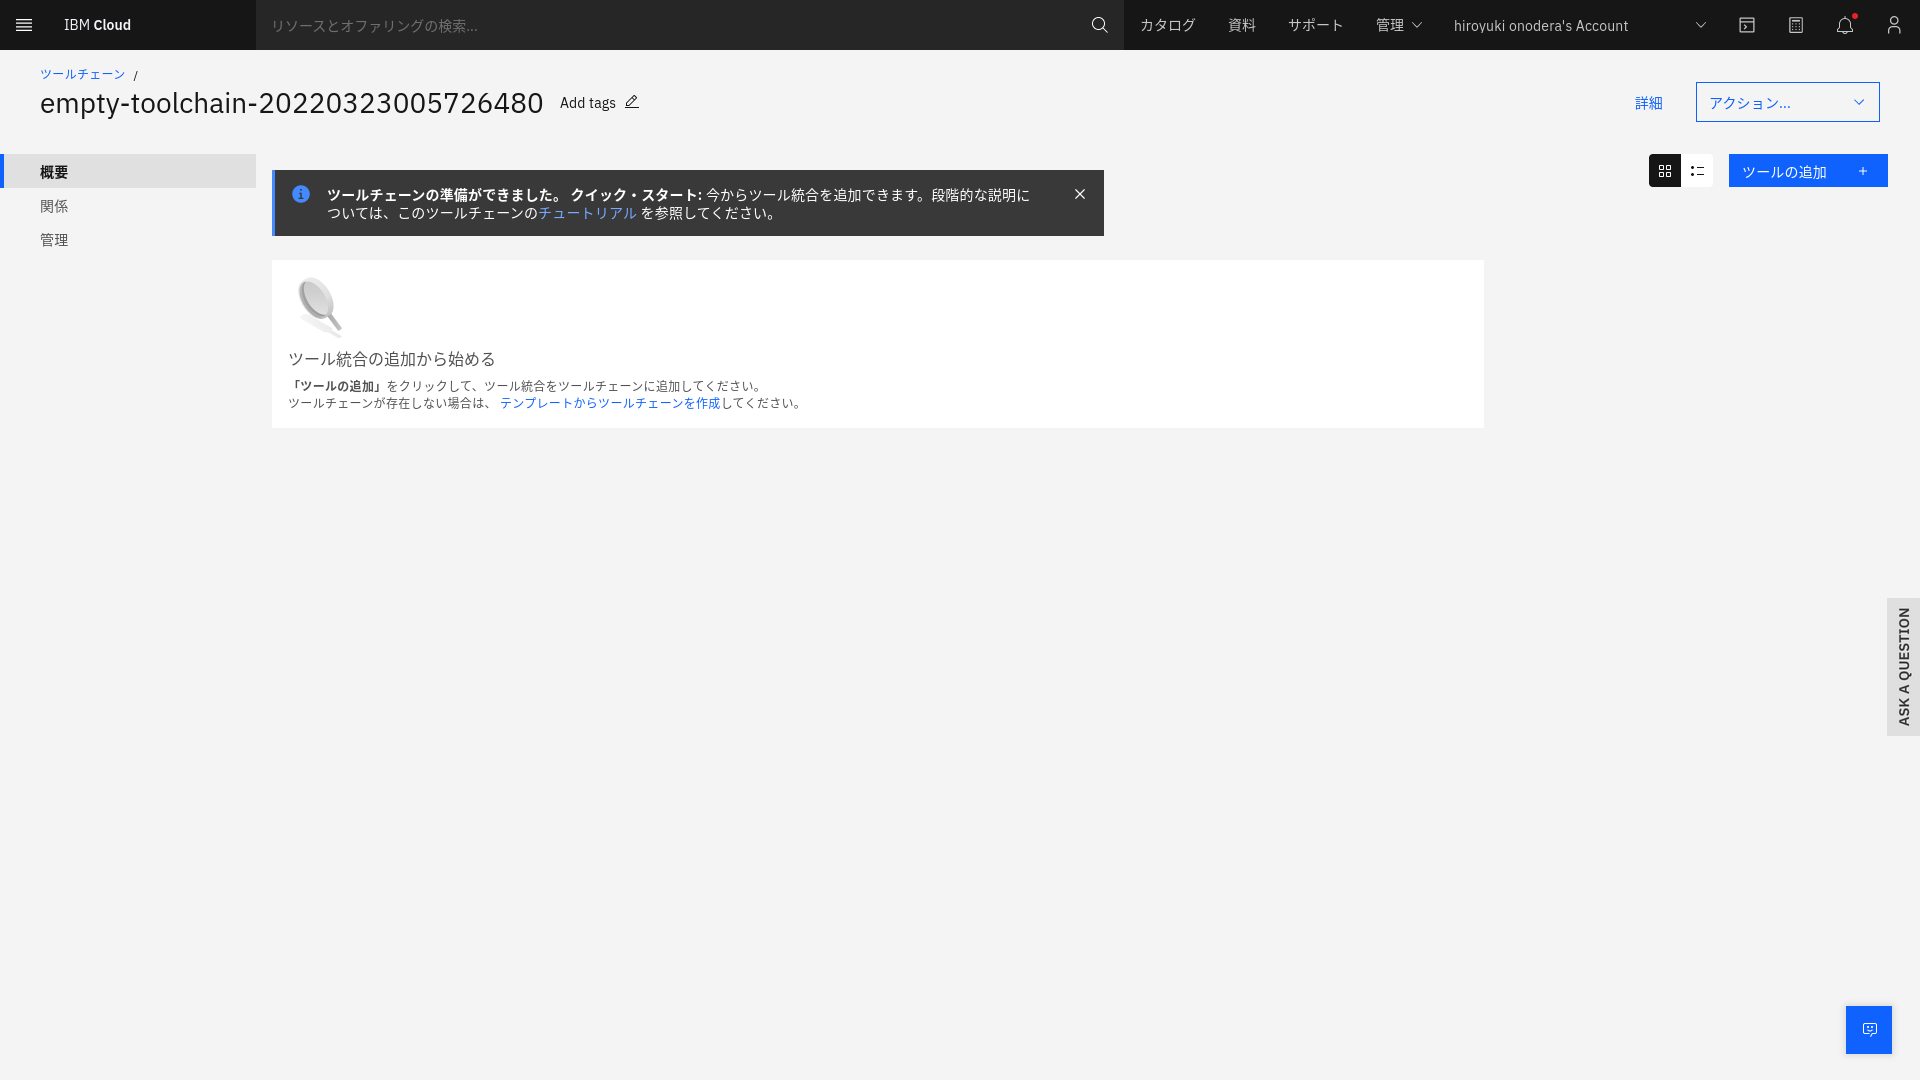1920x1080 pixels.
Task: Open the hamburger navigation menu
Action: (x=23, y=25)
